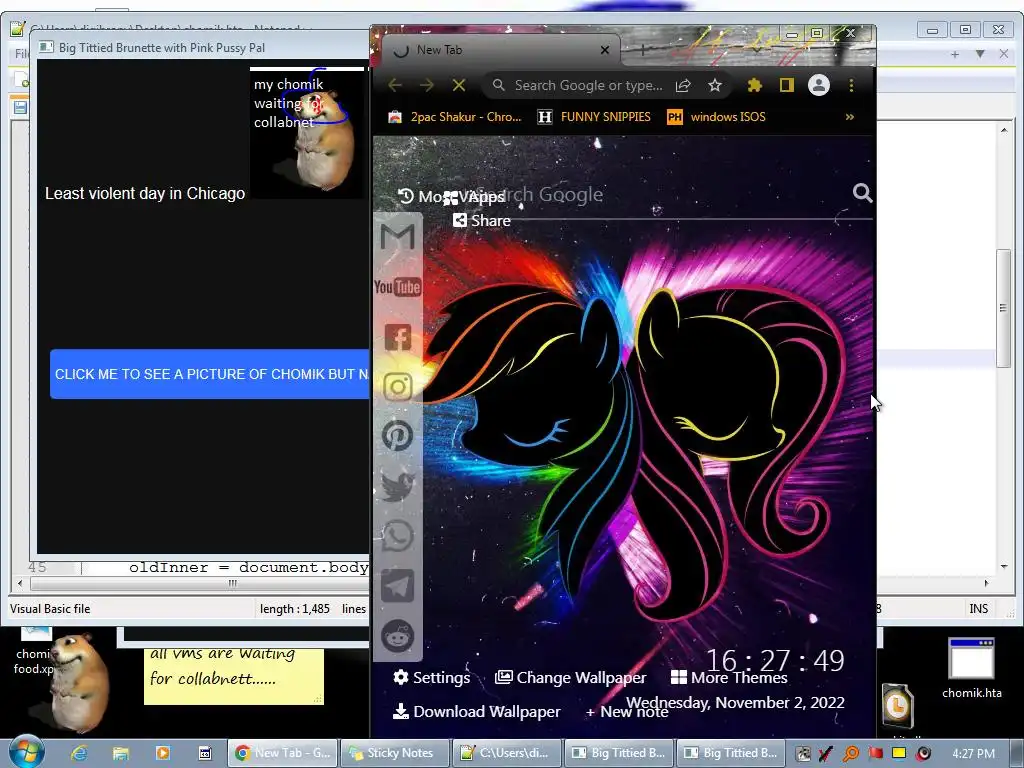Open the windows ISOS bookmark
The image size is (1024, 768).
[x=716, y=117]
